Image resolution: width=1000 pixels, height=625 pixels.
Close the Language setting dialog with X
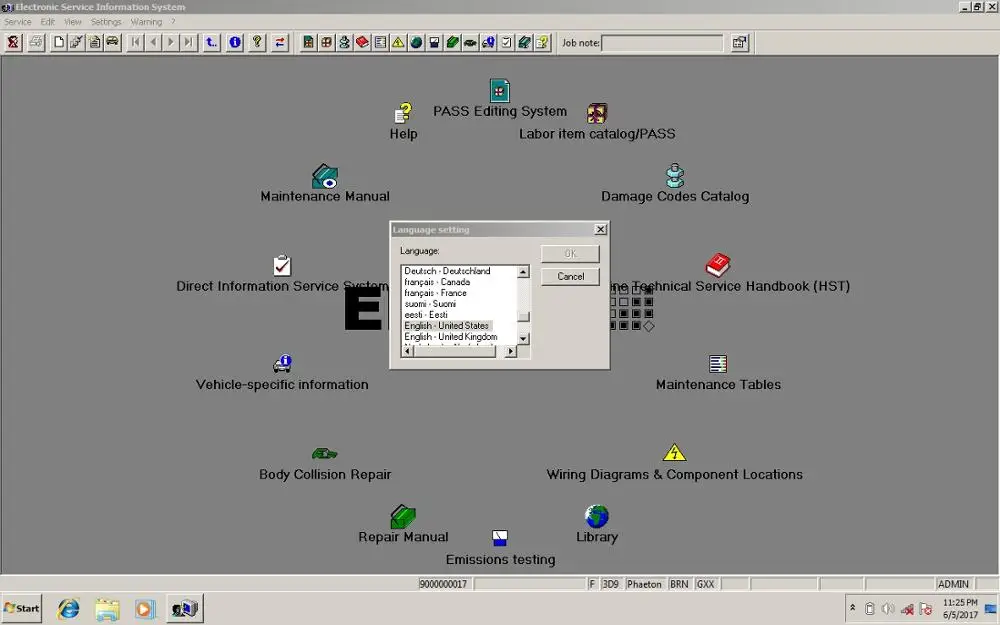pyautogui.click(x=600, y=230)
